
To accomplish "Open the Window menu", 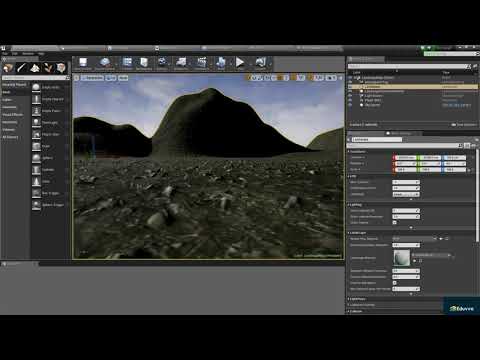I will pos(28,54).
